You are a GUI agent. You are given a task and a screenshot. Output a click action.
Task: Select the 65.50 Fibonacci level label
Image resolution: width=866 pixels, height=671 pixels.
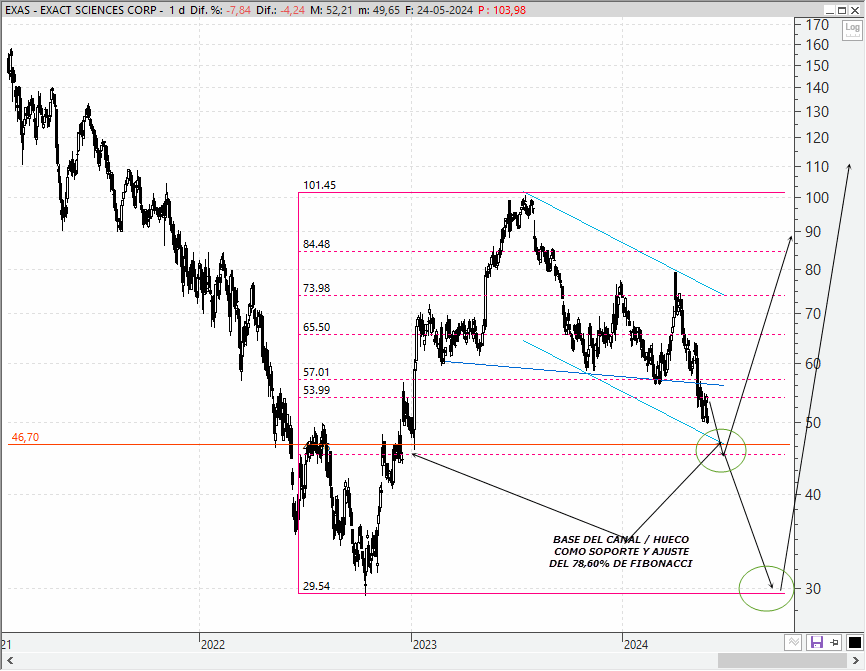(316, 327)
